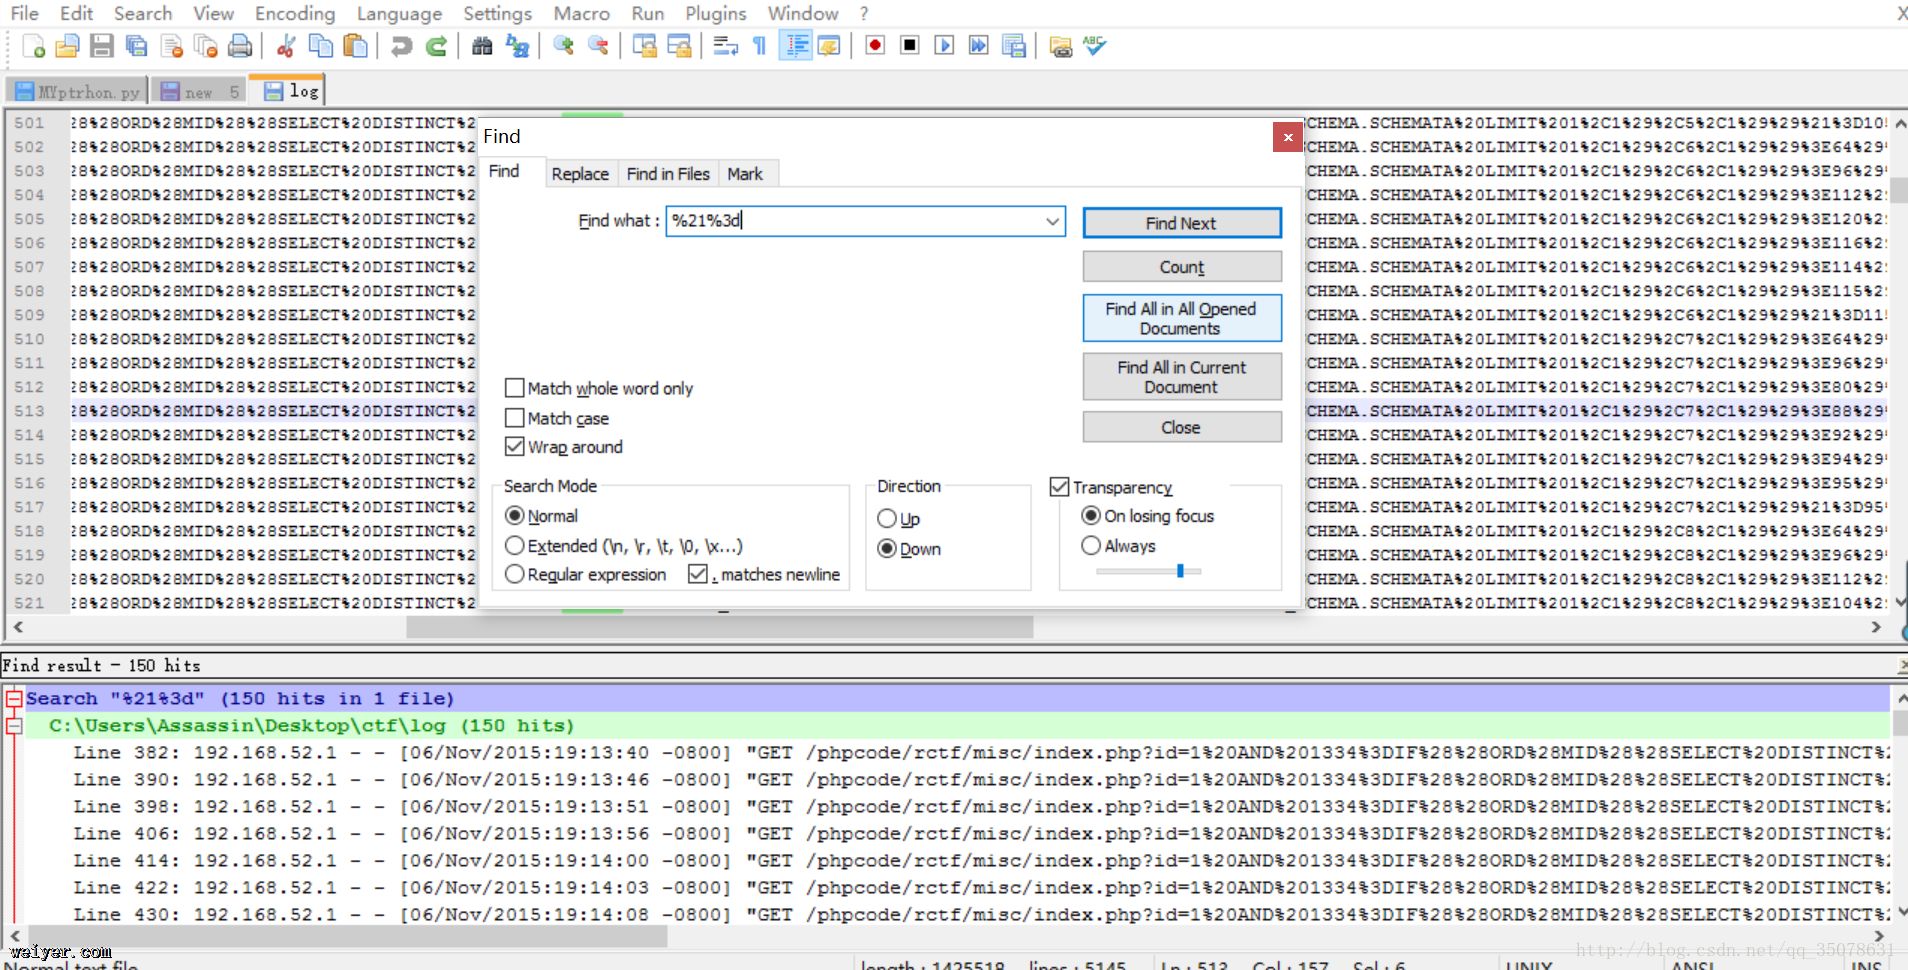1908x970 pixels.
Task: Switch to Replace tab
Action: tap(580, 174)
